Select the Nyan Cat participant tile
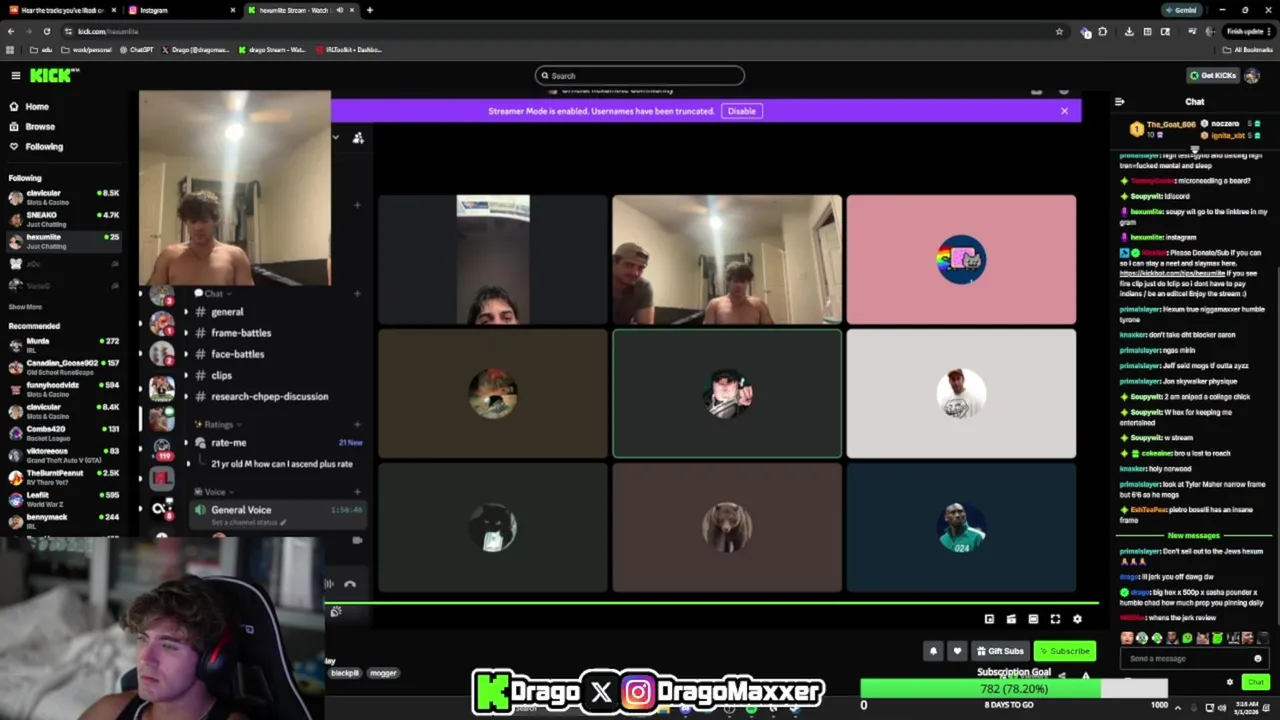1280x720 pixels. pyautogui.click(x=961, y=260)
